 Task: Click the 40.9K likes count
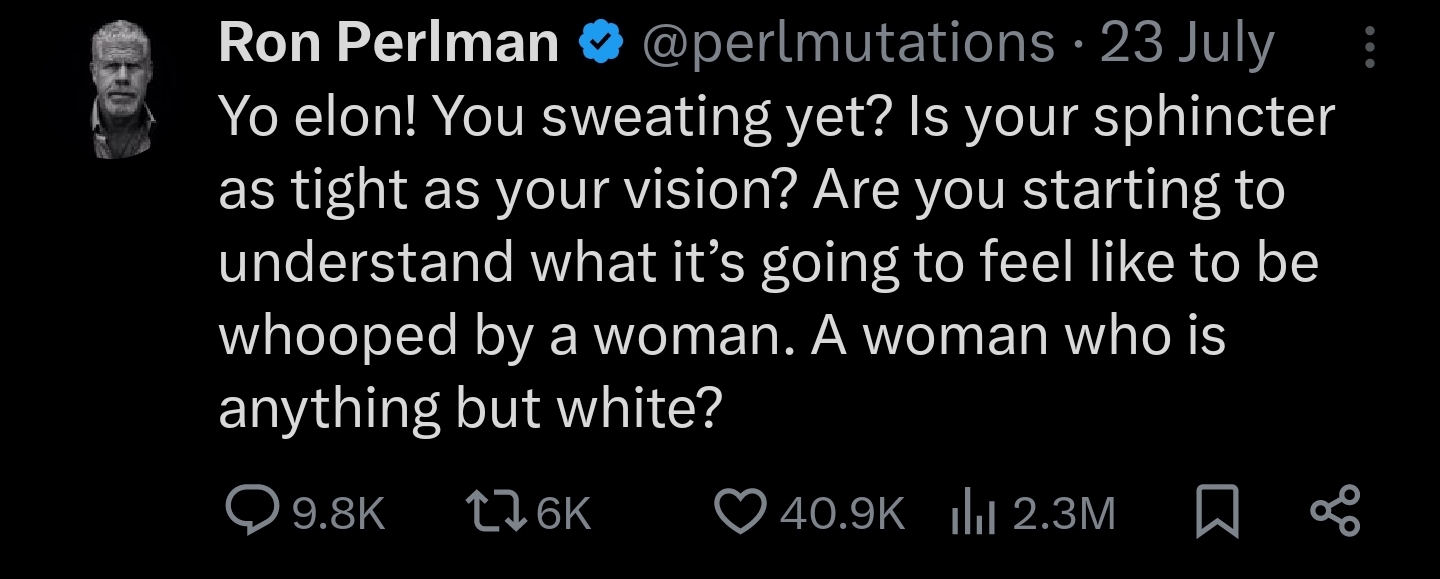click(842, 514)
